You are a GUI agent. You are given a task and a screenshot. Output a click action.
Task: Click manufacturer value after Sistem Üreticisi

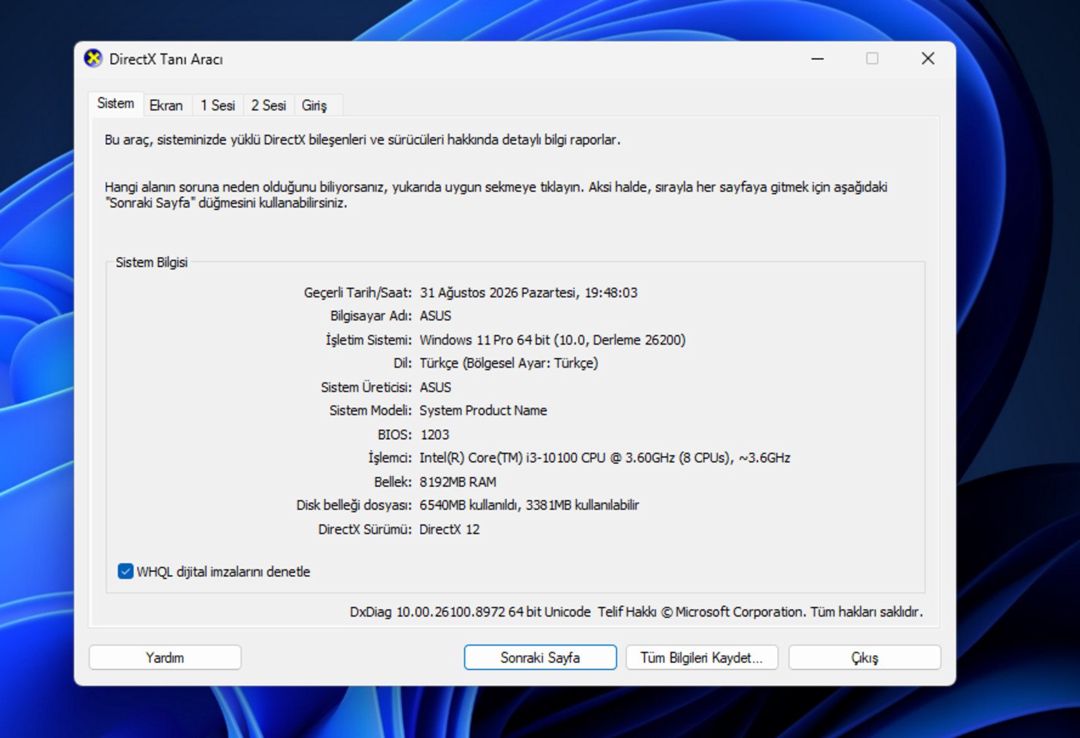435,387
